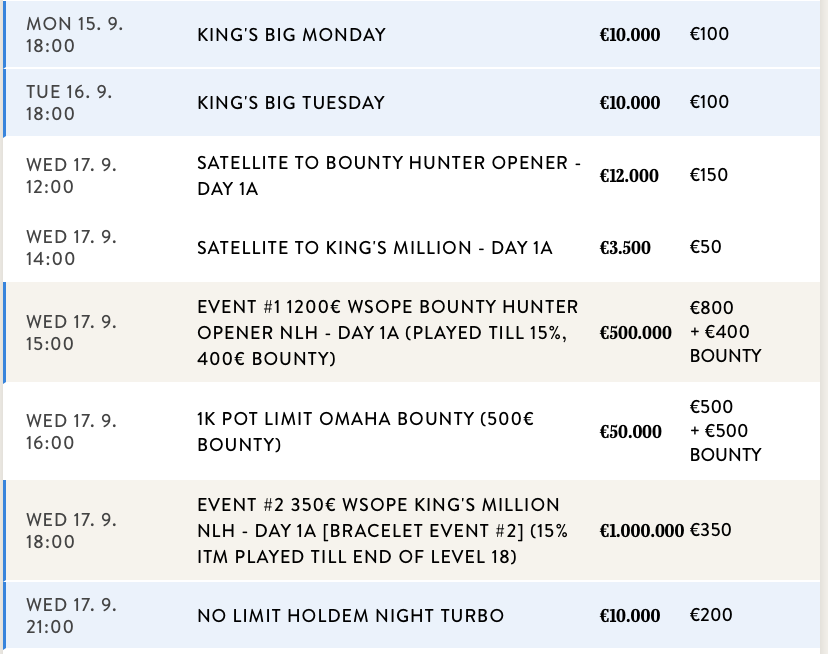Open No Limit Holdem Night Turbo event

click(x=351, y=615)
